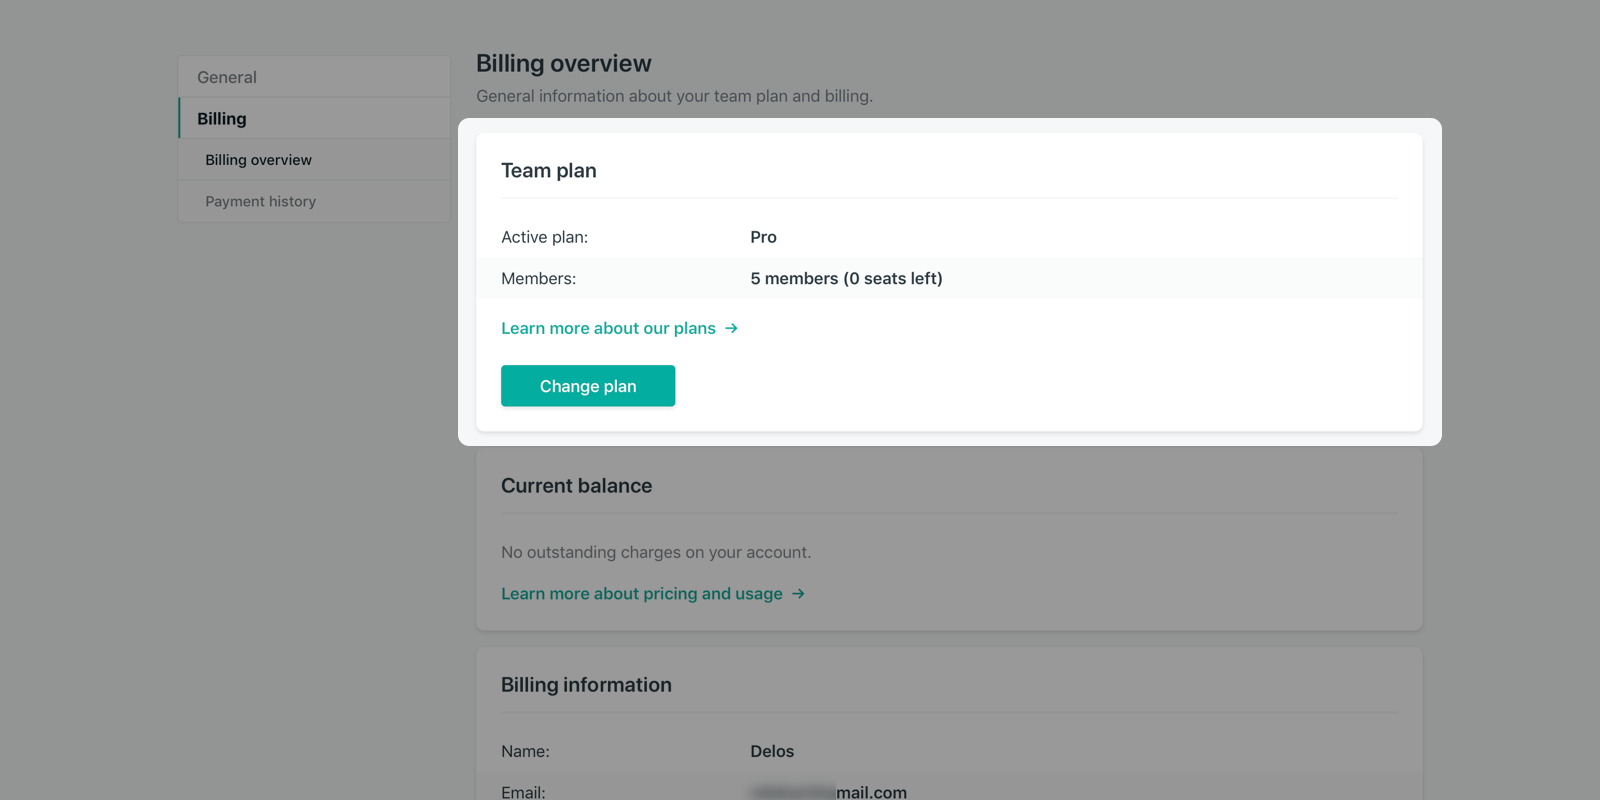Click the Current balance section heading
Viewport: 1600px width, 800px height.
pos(576,486)
